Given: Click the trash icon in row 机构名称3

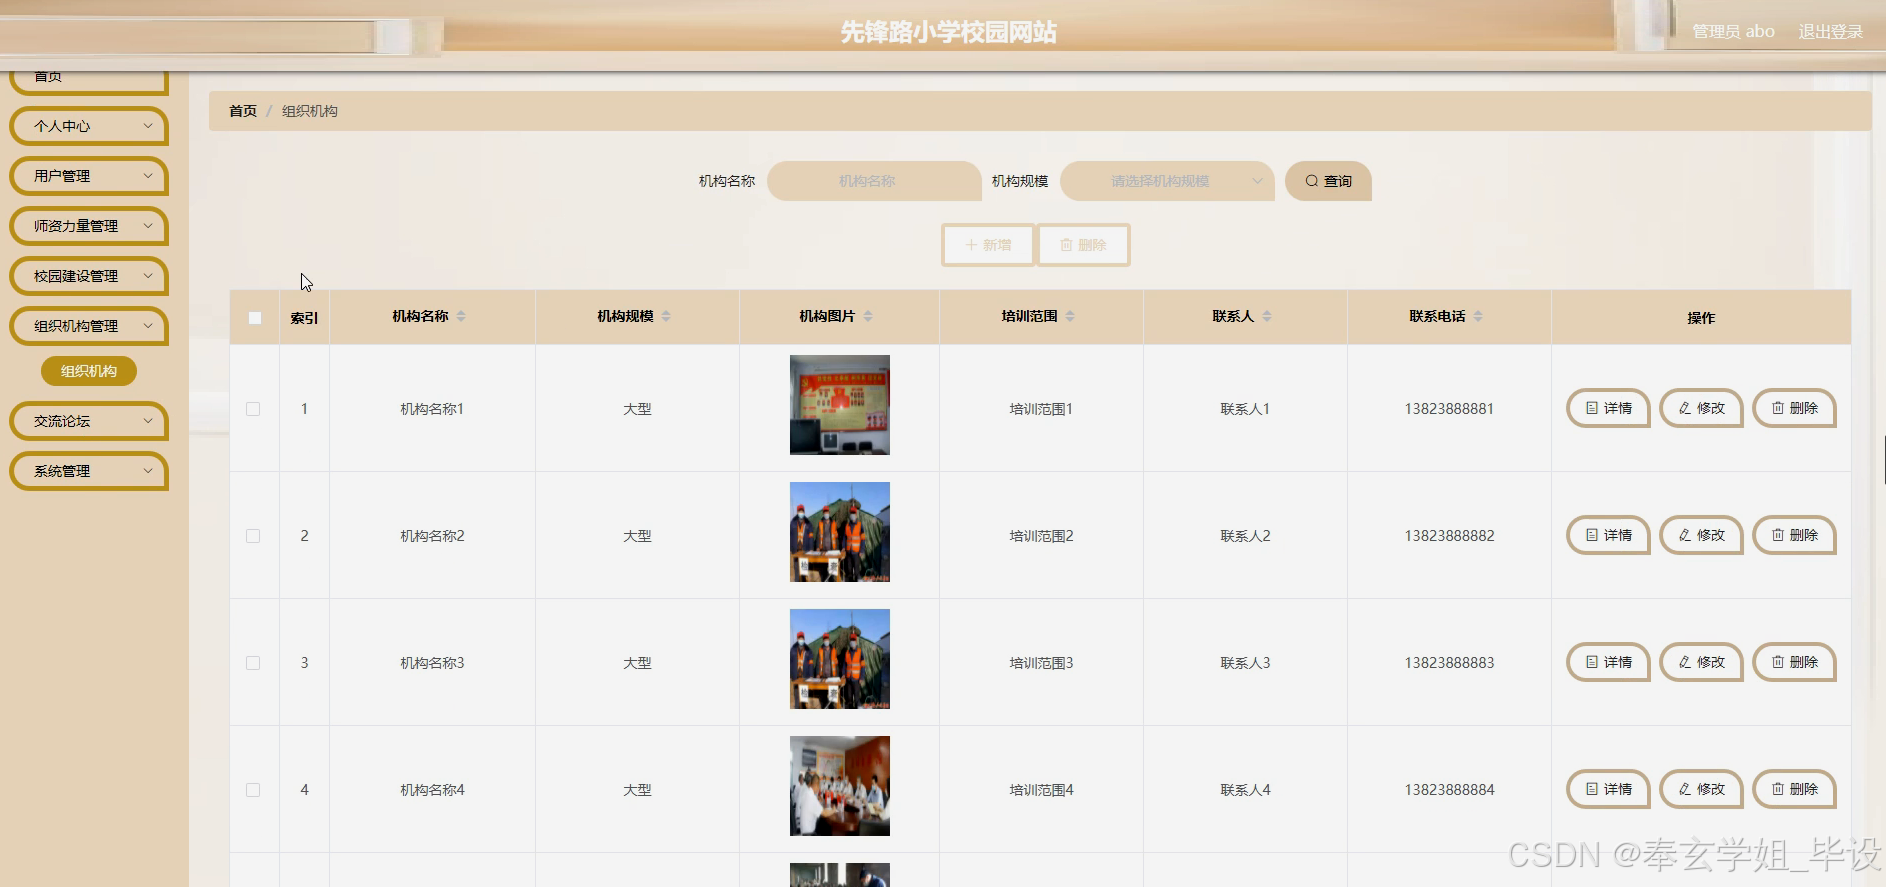Looking at the screenshot, I should click(x=1778, y=662).
